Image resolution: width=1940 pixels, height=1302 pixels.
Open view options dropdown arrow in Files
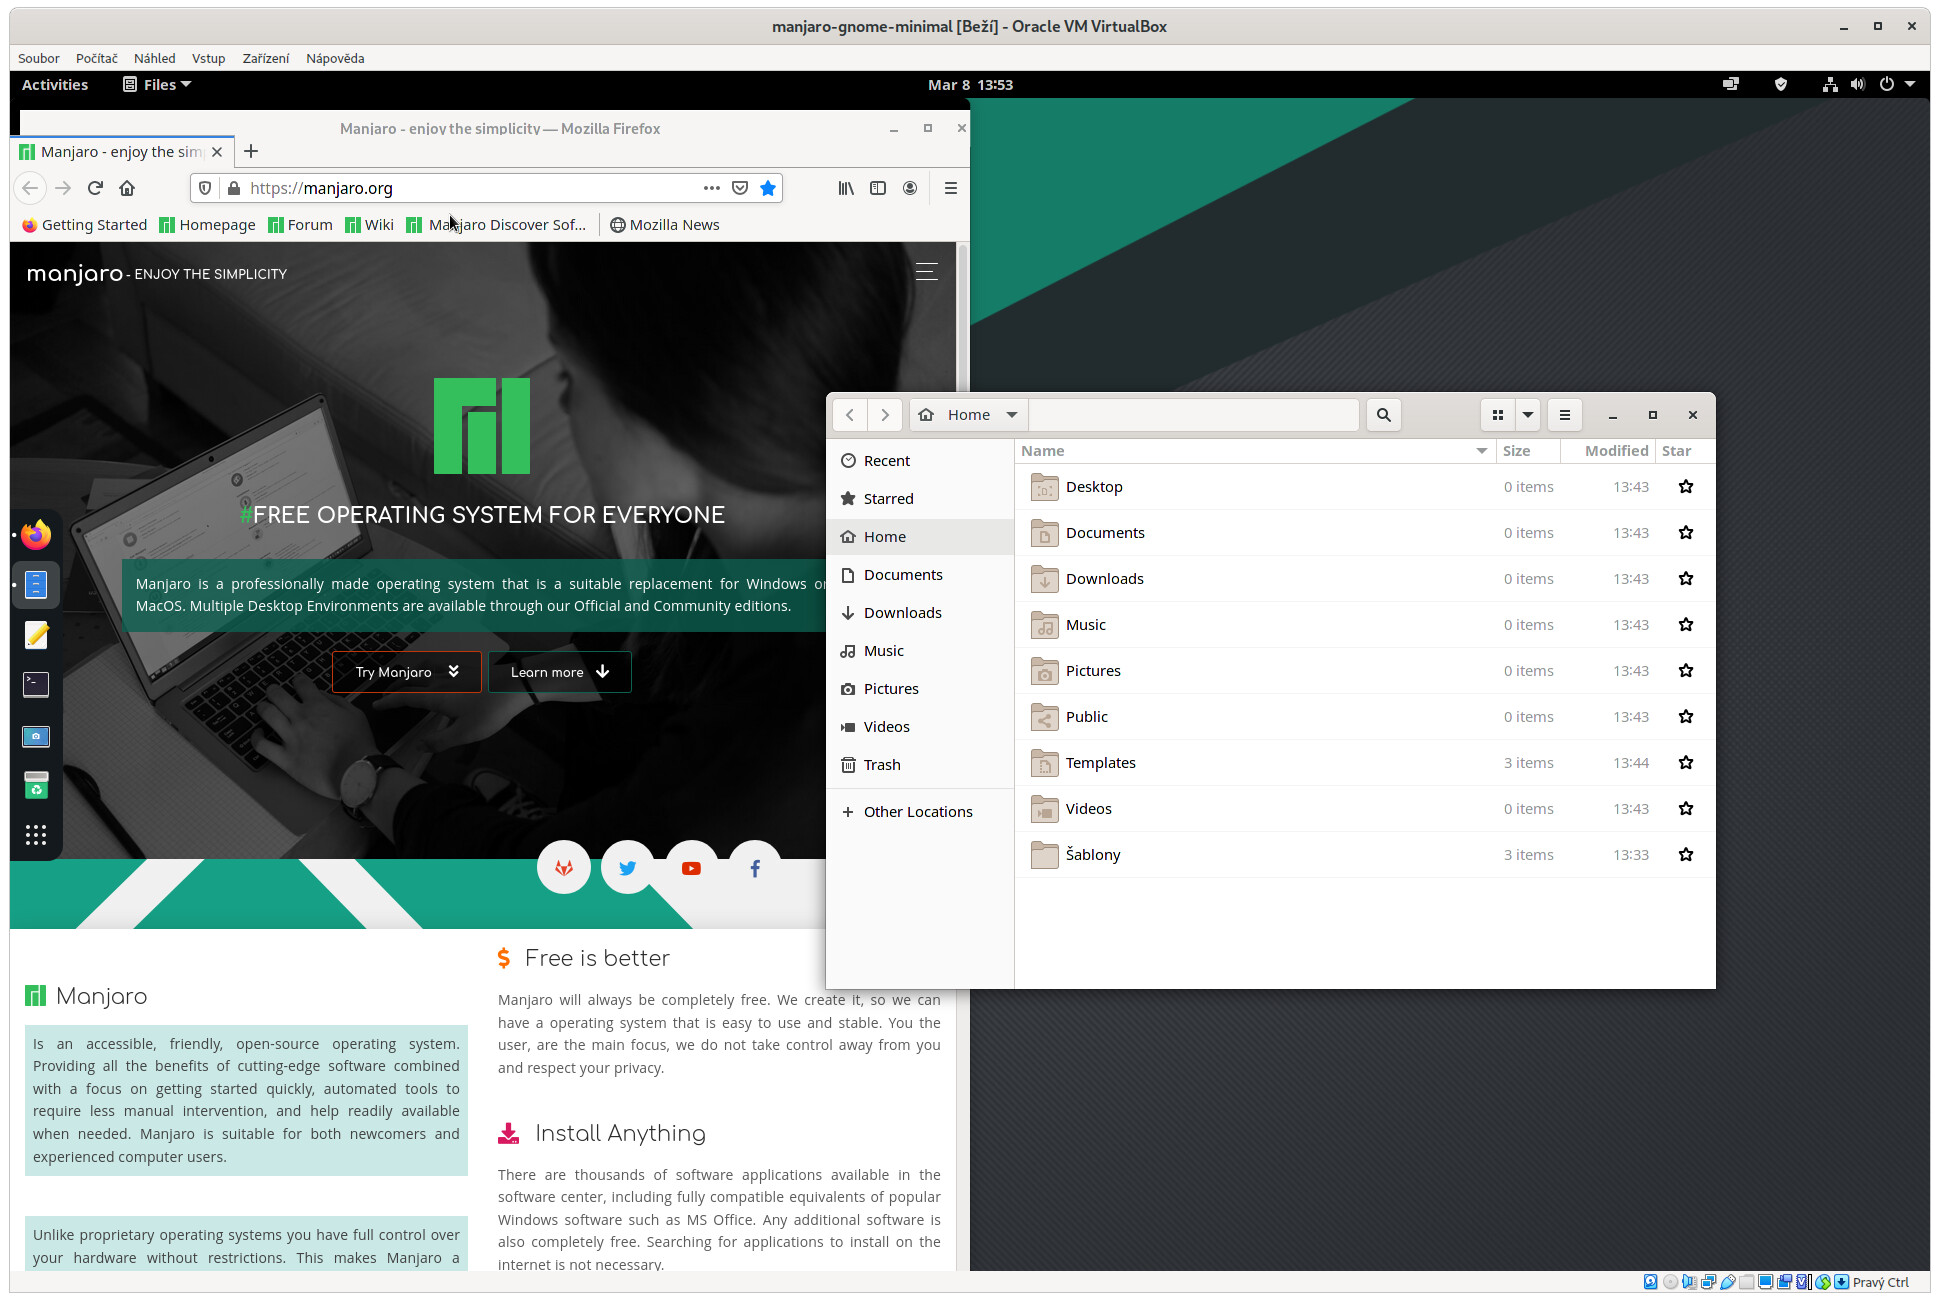point(1527,415)
